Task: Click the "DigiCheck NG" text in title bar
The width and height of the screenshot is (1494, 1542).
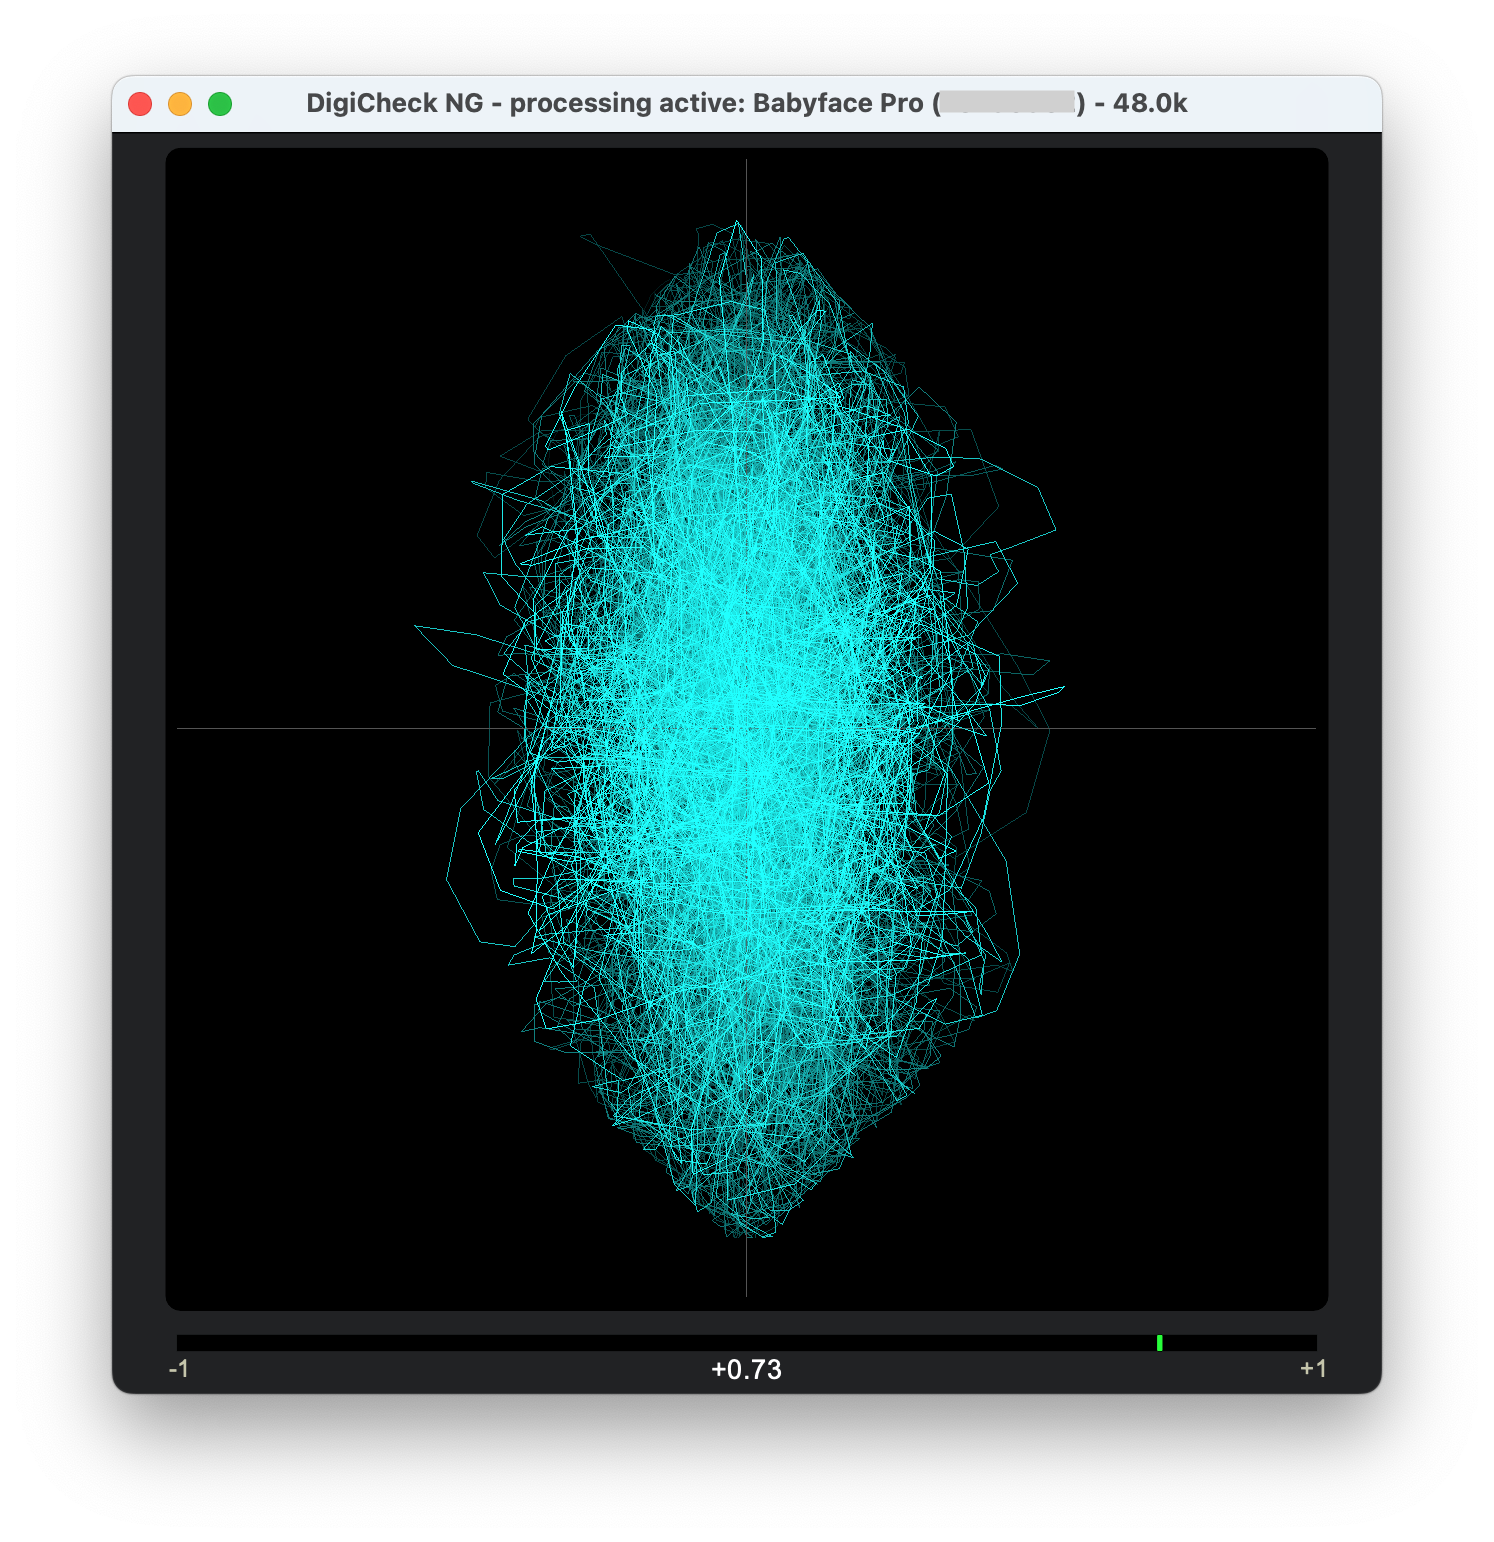Action: coord(394,104)
